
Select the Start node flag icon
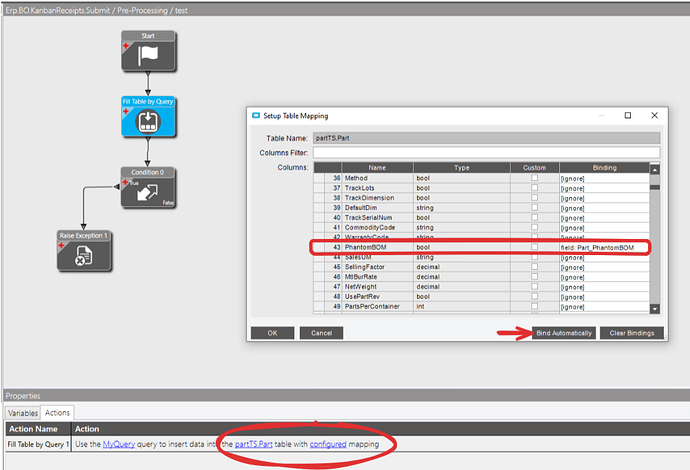(x=148, y=56)
